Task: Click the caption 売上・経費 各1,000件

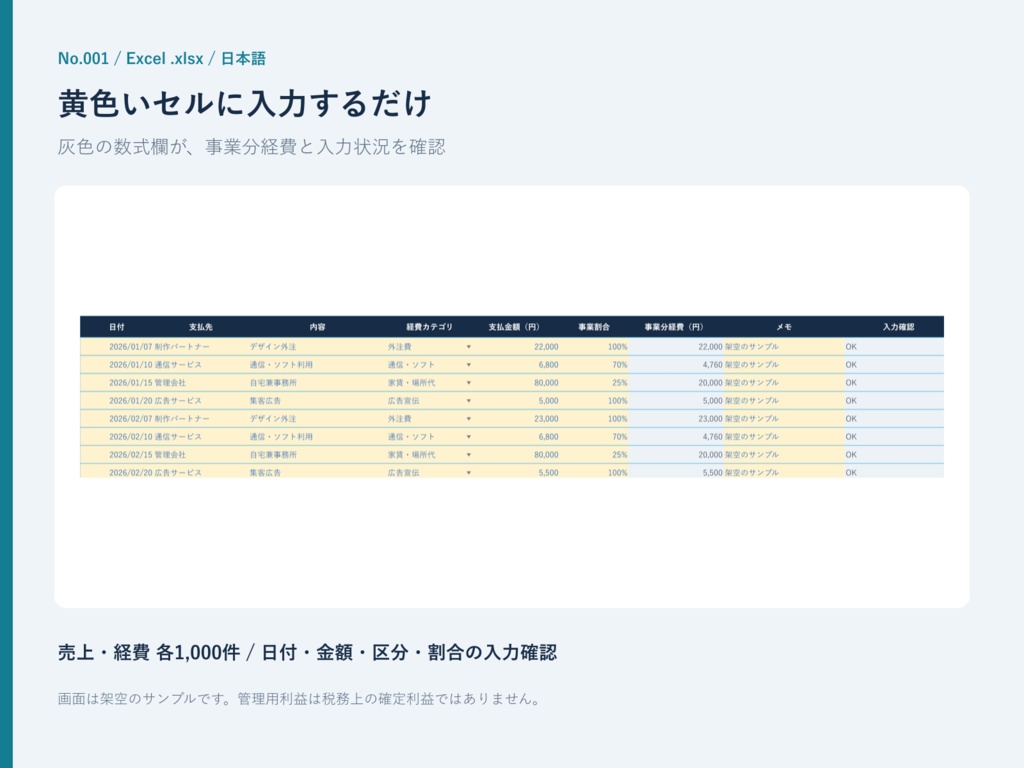Action: coord(149,652)
